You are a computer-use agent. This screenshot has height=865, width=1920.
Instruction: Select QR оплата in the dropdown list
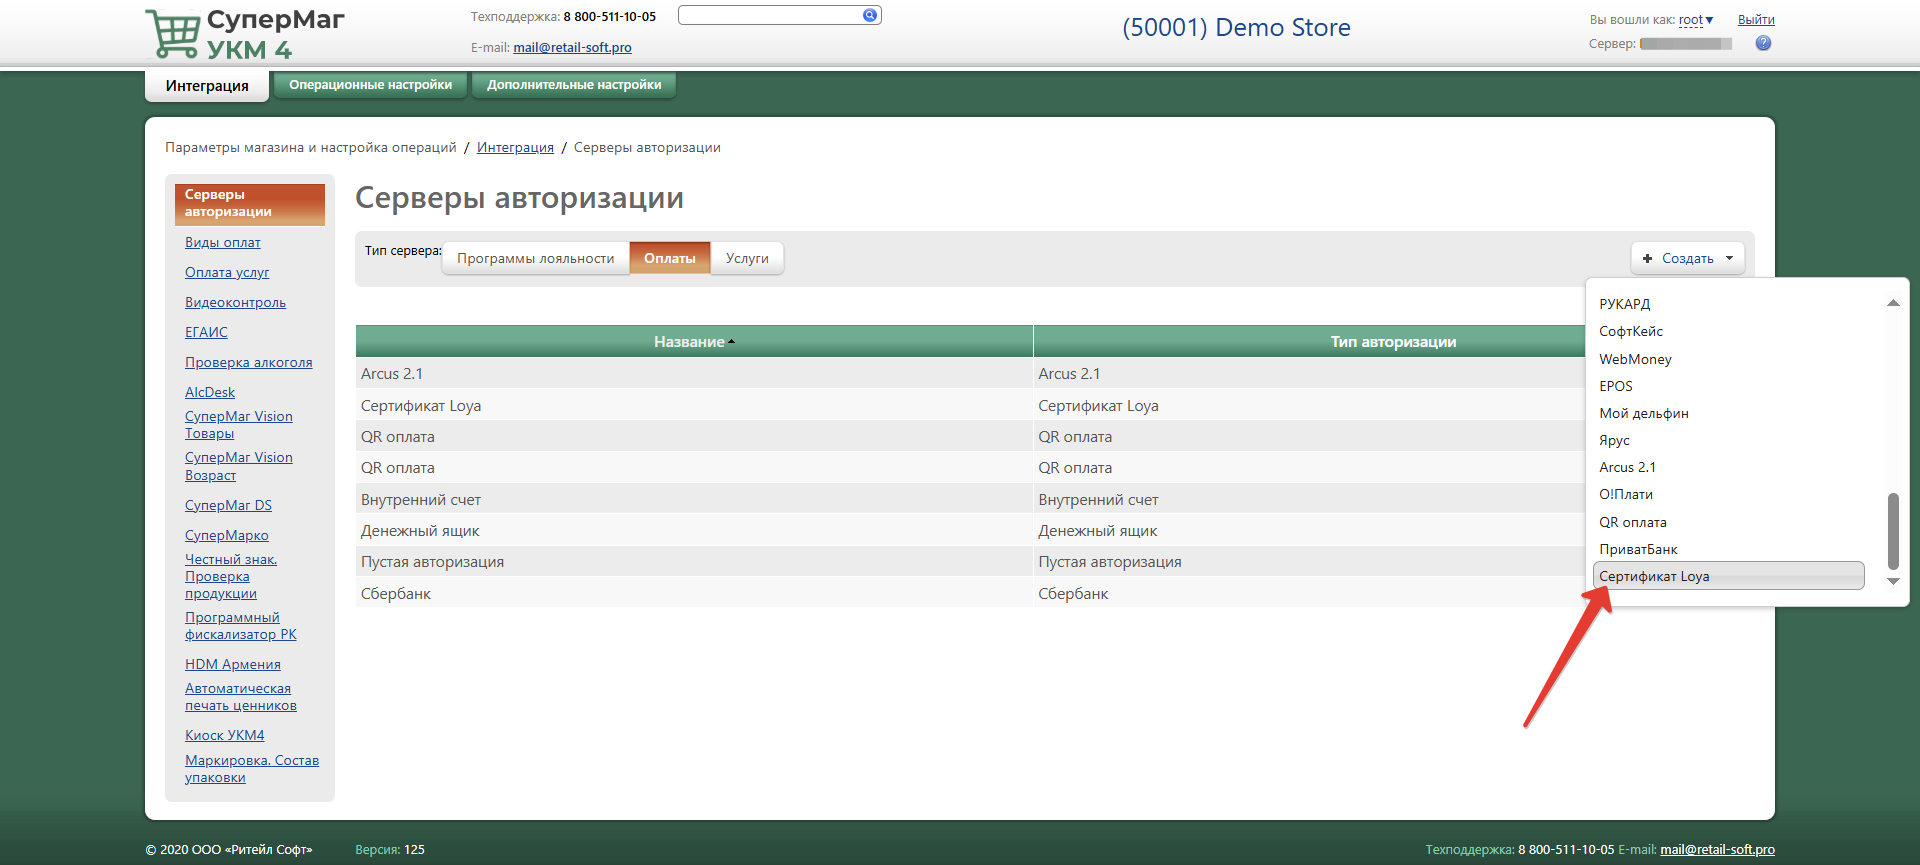pyautogui.click(x=1632, y=522)
